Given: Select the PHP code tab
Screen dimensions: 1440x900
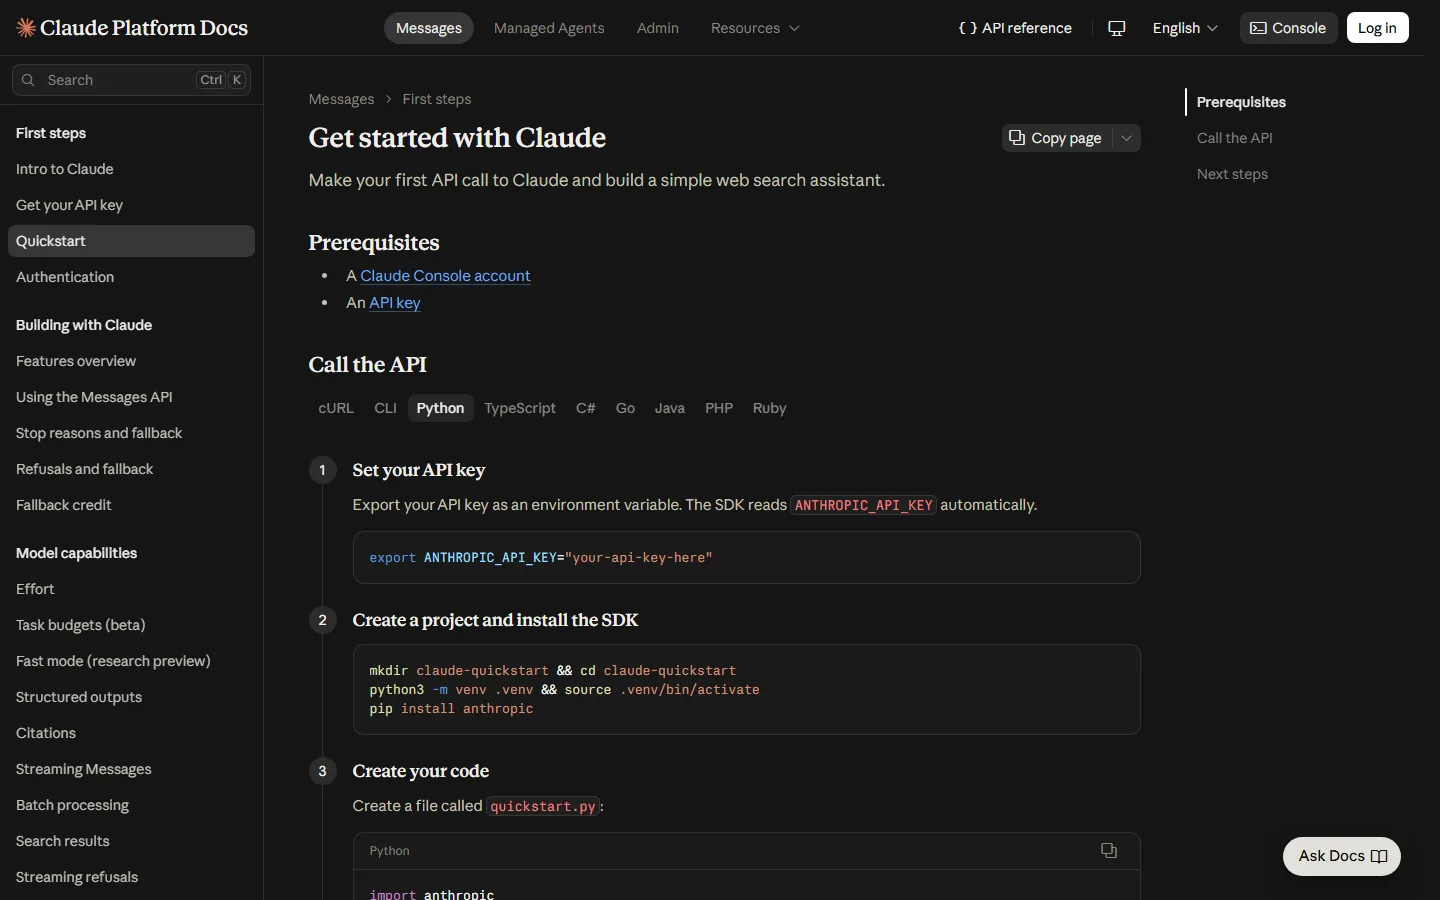Looking at the screenshot, I should click(x=719, y=408).
